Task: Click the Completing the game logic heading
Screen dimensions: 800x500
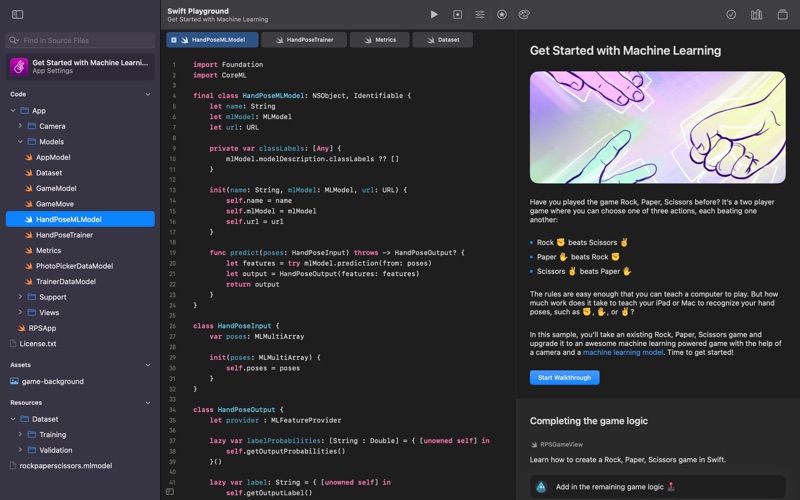Action: pyautogui.click(x=589, y=421)
